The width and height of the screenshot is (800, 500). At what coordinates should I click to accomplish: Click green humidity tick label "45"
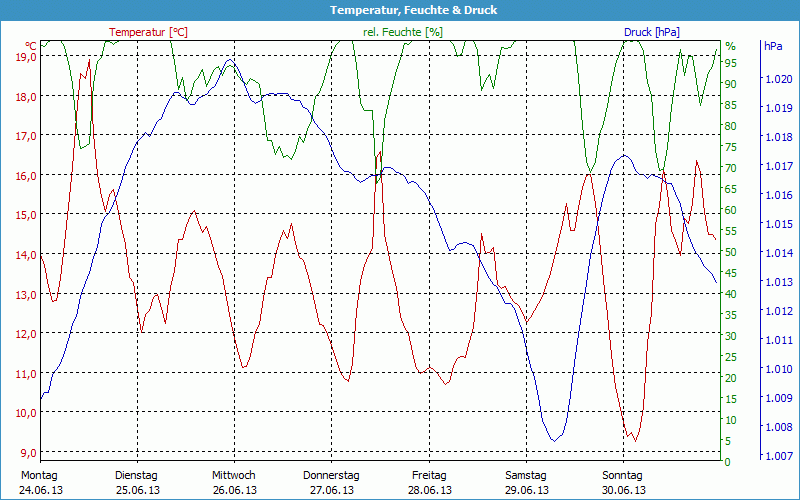click(x=731, y=273)
